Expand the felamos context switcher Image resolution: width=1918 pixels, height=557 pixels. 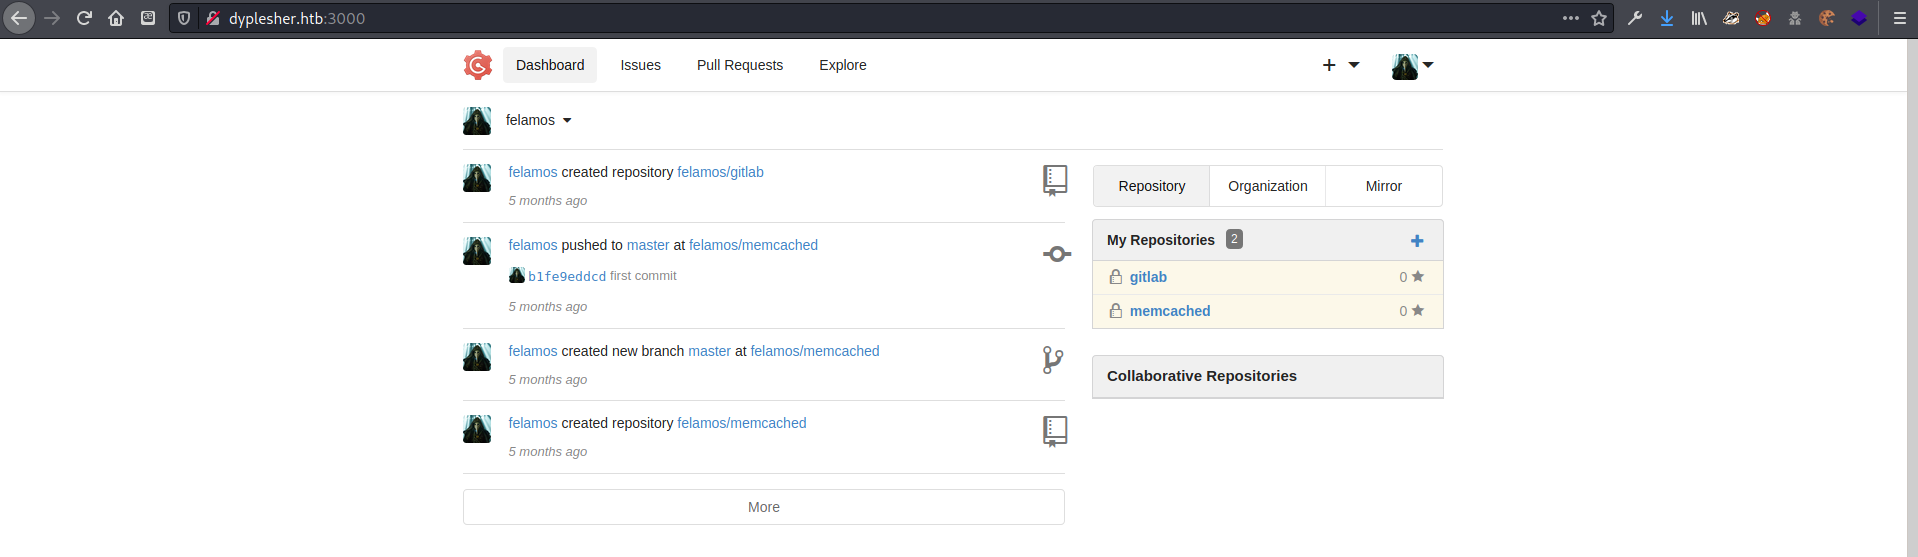click(x=538, y=120)
